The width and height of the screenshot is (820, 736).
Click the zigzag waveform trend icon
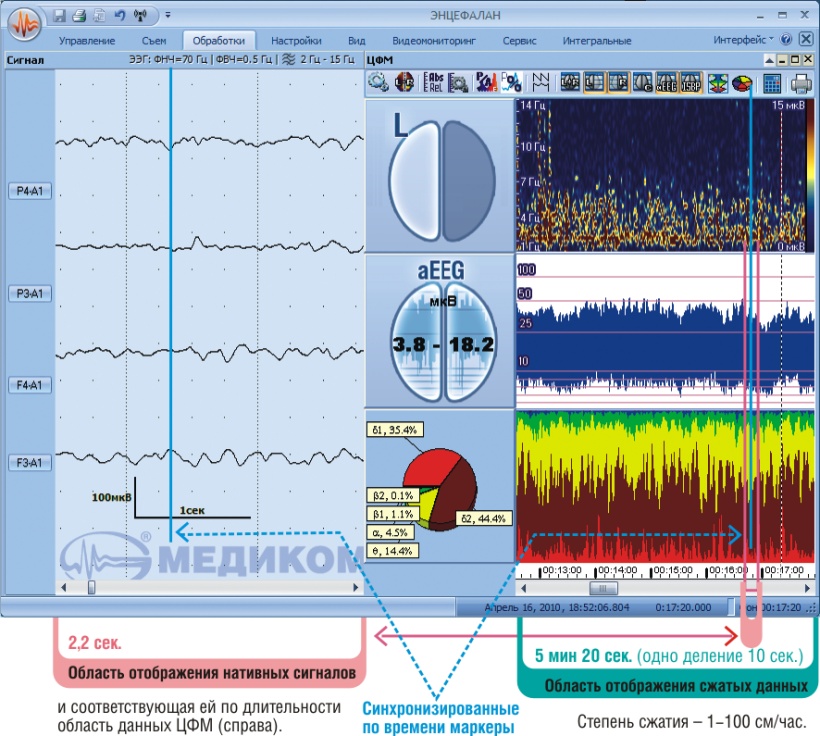coord(541,82)
